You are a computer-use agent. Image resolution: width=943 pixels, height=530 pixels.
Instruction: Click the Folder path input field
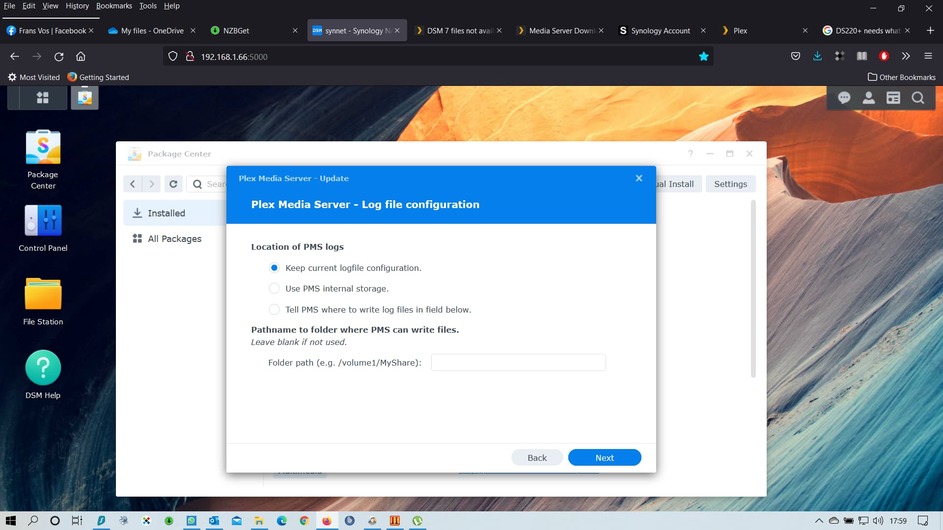(518, 363)
